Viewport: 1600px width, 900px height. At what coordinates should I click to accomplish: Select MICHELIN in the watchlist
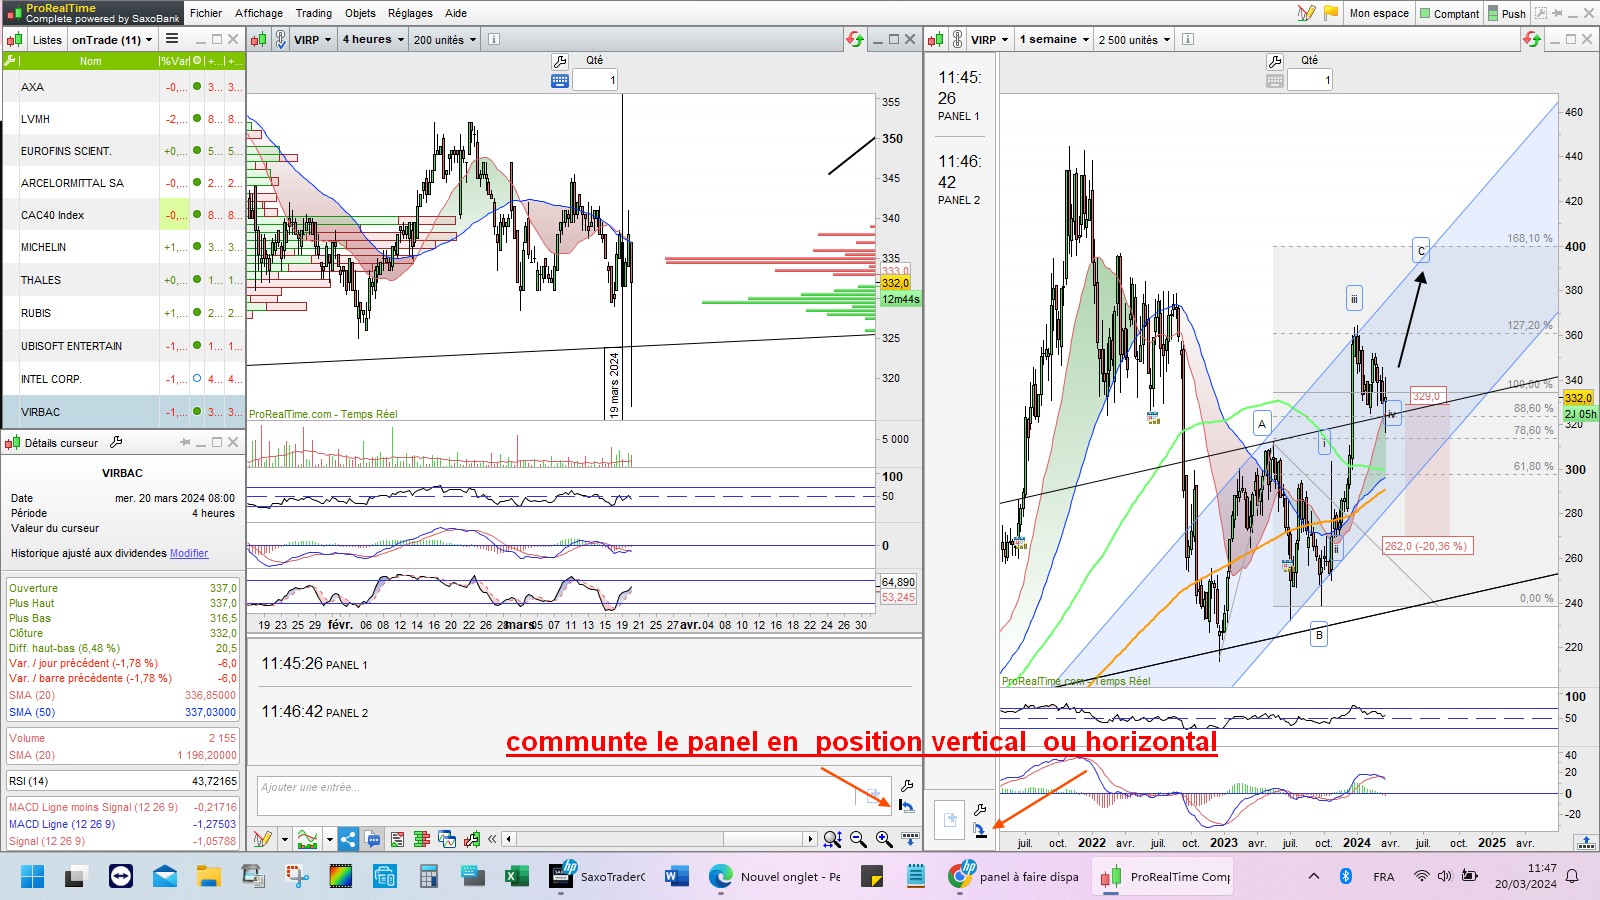click(123, 247)
